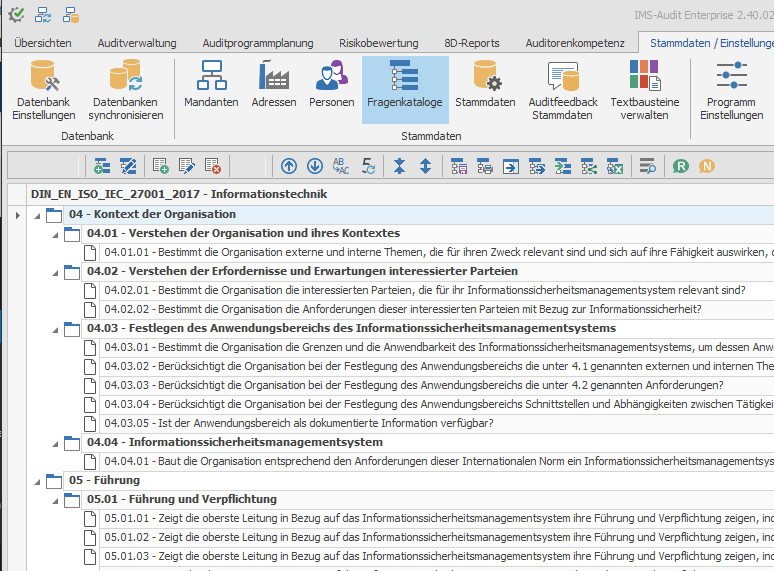
Task: Open Auditfeedback Stammdaten
Action: click(563, 89)
